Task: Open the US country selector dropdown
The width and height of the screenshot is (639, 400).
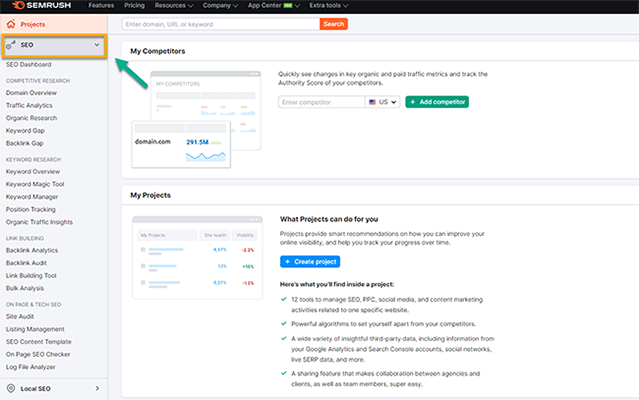Action: (383, 102)
